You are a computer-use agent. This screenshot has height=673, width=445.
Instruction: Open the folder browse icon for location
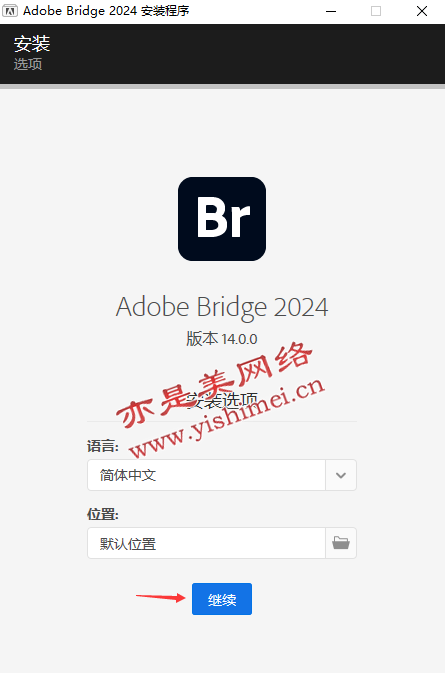pyautogui.click(x=341, y=543)
